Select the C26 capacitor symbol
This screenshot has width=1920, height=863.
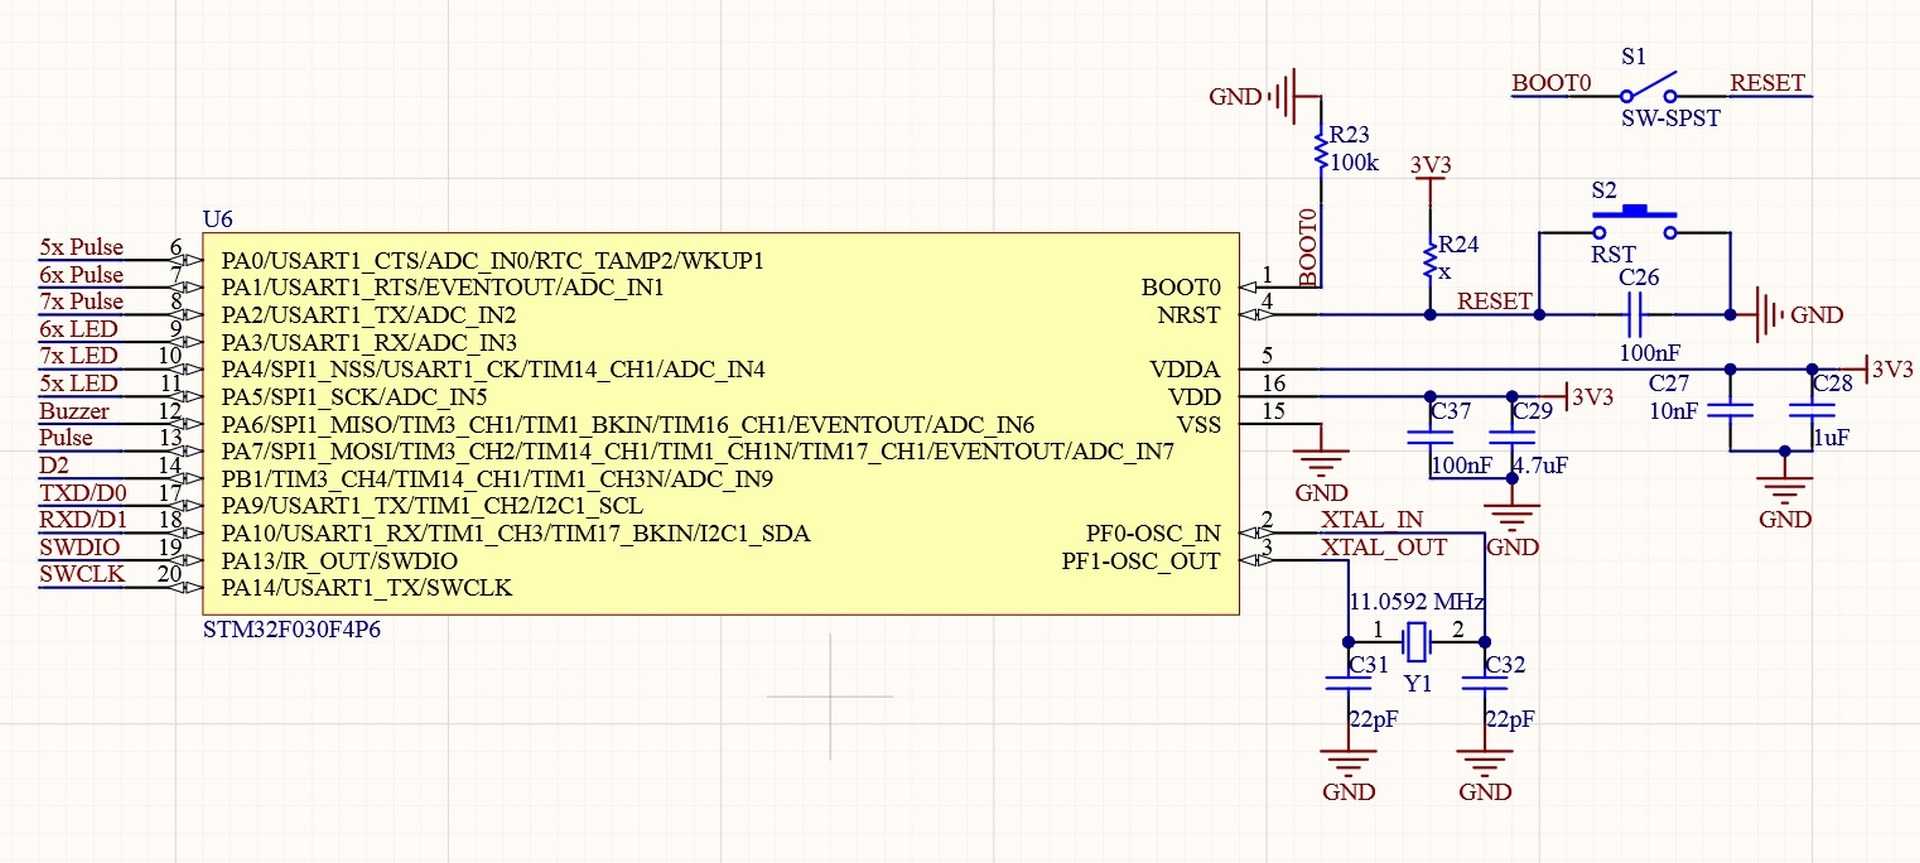1634,315
